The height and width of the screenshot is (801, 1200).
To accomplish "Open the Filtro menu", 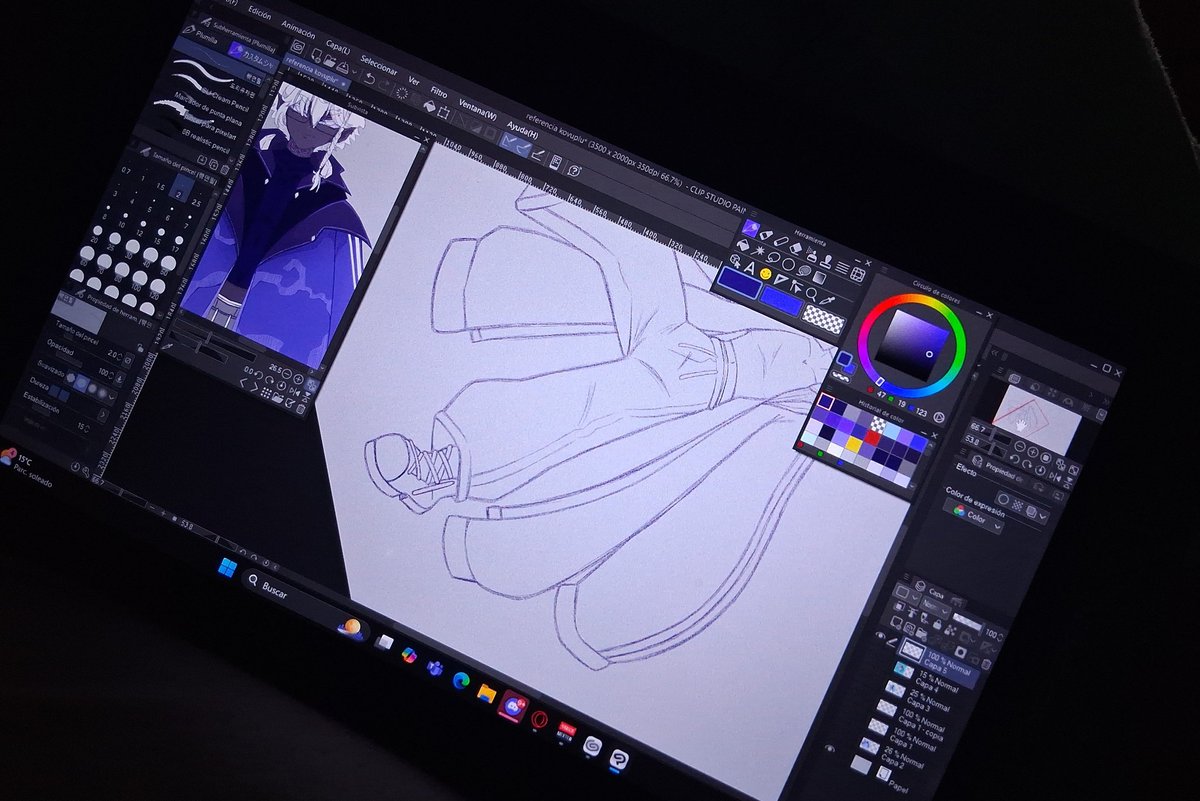I will coord(439,92).
